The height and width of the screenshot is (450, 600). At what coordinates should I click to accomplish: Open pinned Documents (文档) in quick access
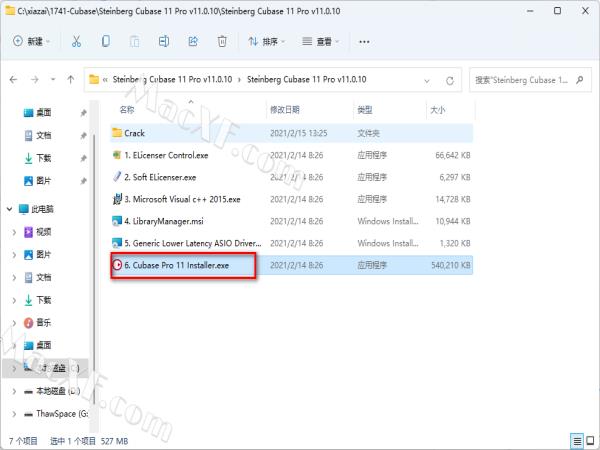point(43,135)
